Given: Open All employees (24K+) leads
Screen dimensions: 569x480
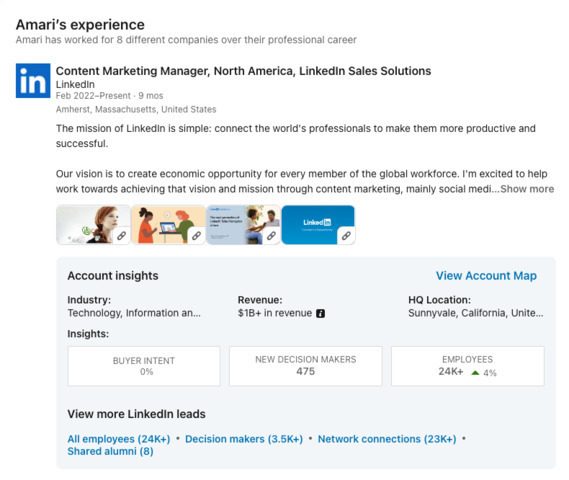Looking at the screenshot, I should tap(119, 439).
